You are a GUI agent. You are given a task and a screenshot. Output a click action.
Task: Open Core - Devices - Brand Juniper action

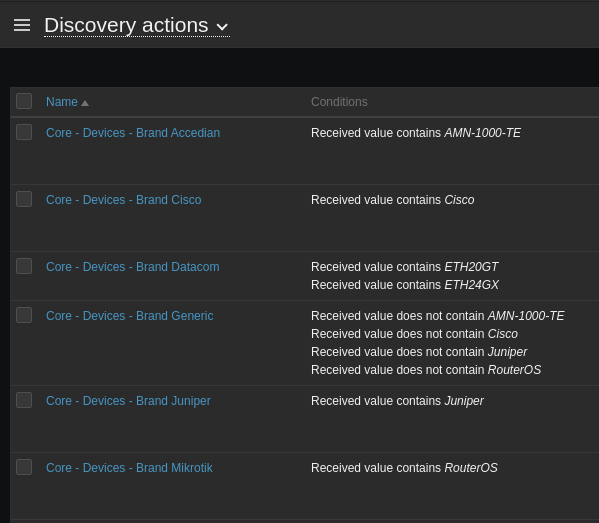coord(128,401)
